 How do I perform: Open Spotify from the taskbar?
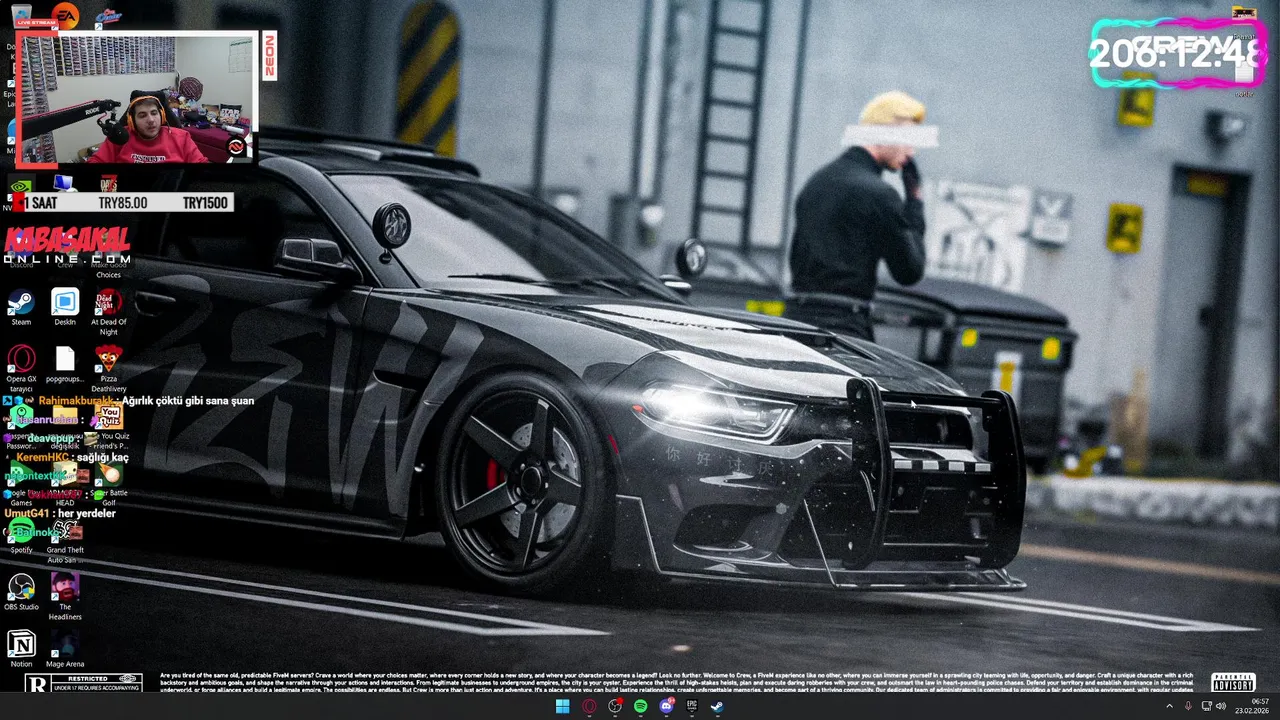point(641,706)
